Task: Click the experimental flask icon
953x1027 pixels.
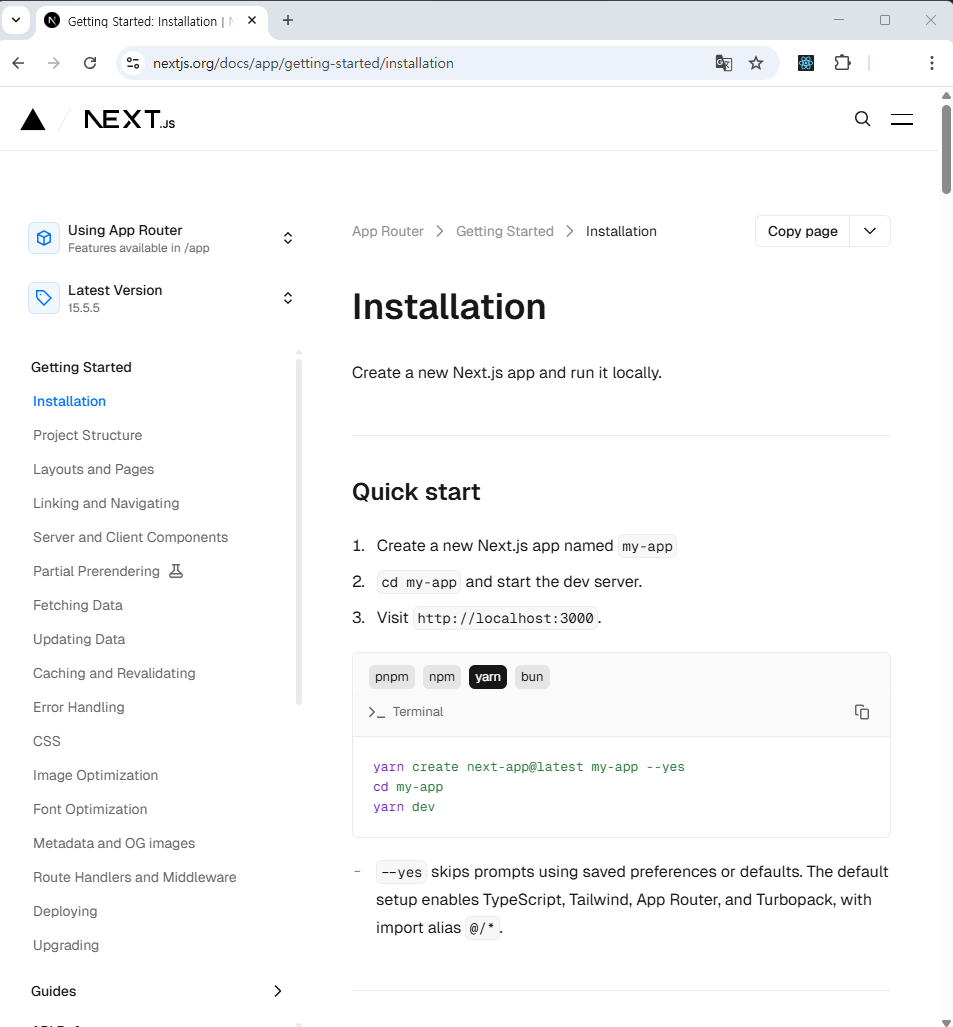Action: [176, 571]
